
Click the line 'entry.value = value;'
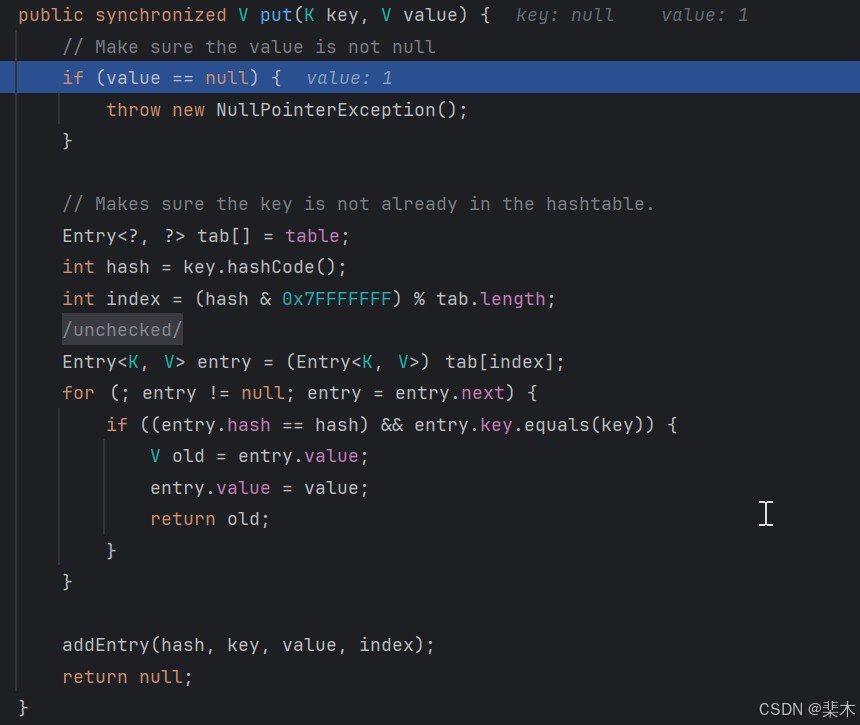click(x=259, y=488)
